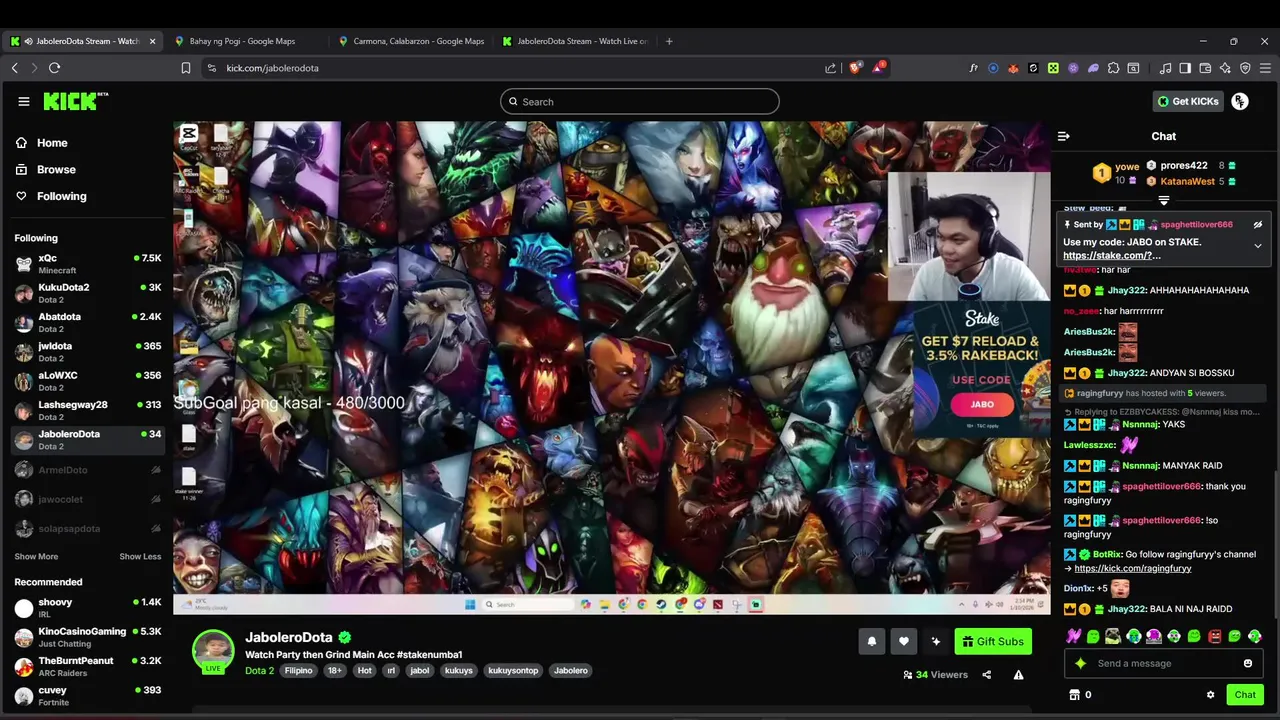The width and height of the screenshot is (1280, 720).
Task: Click the kick.com/jabolerodota address bar
Action: click(510, 68)
